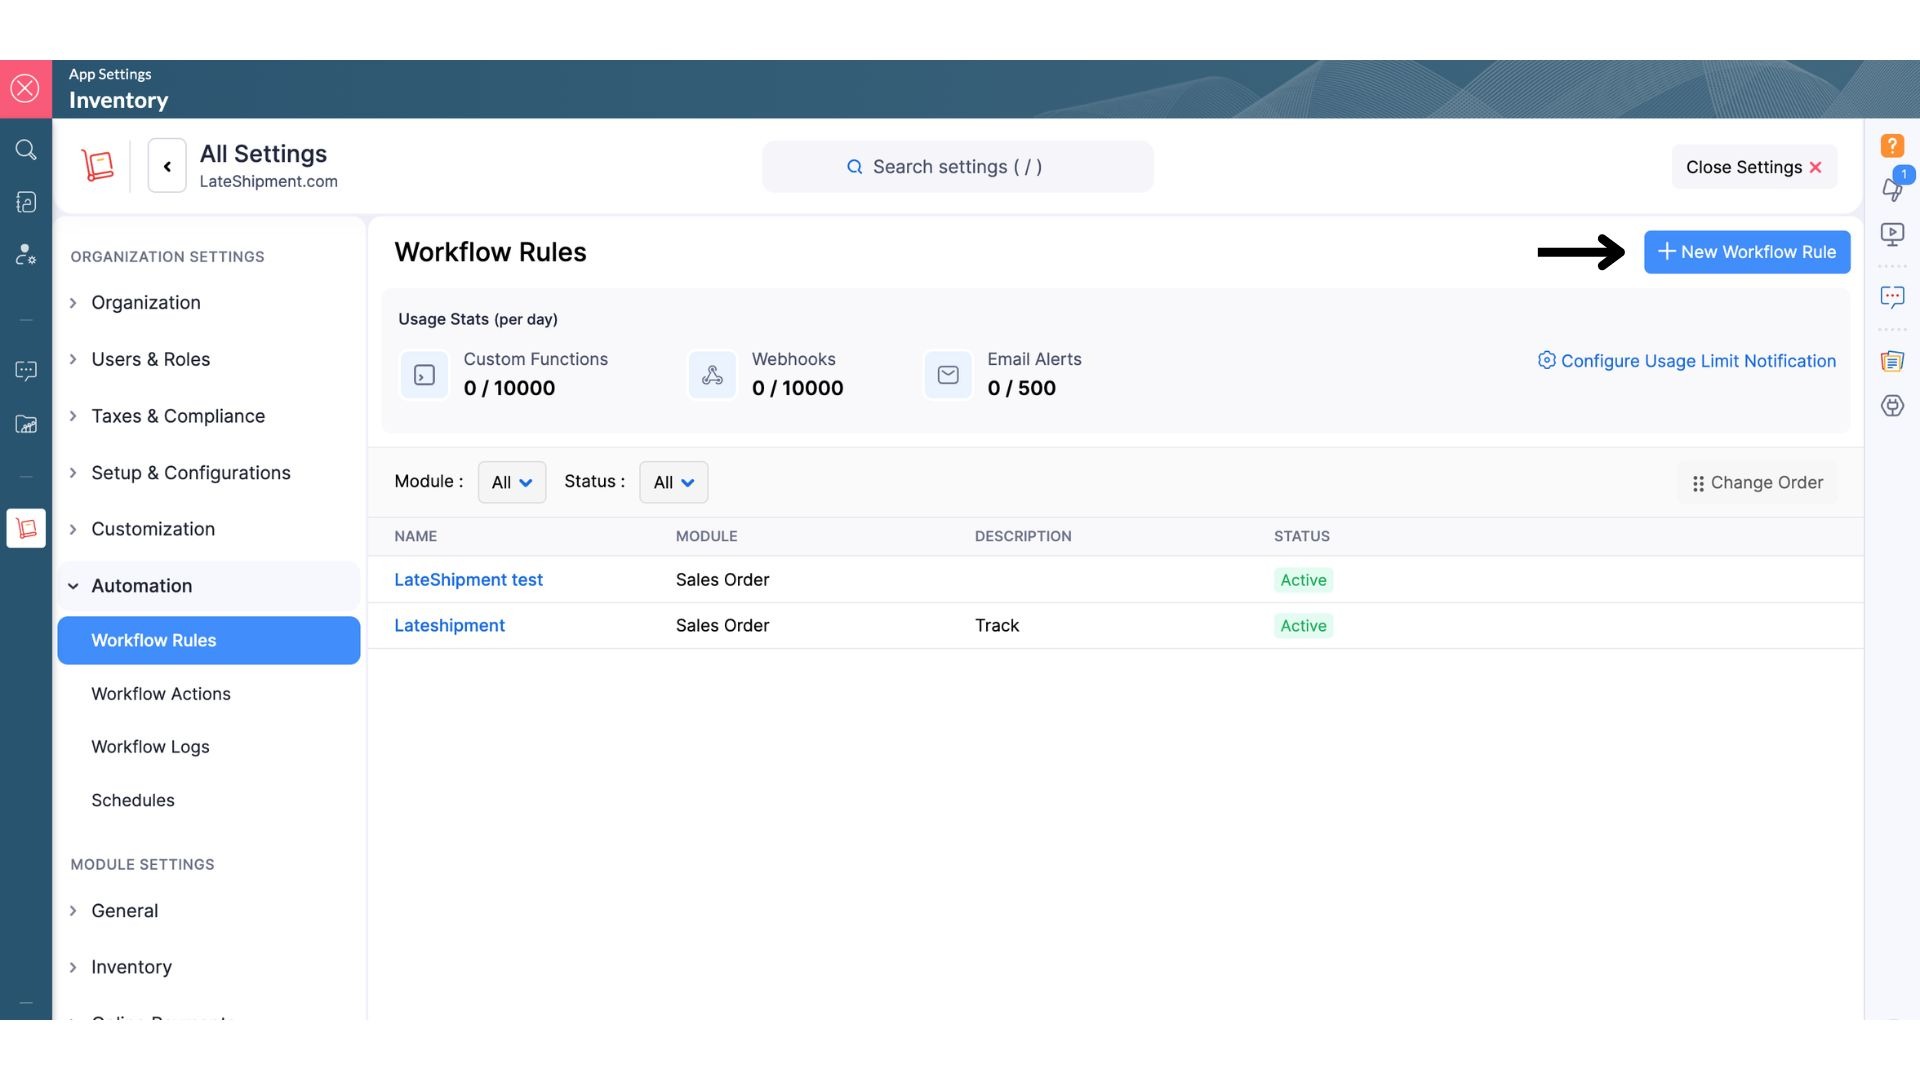Click the New Workflow Rule button
Image resolution: width=1920 pixels, height=1080 pixels.
(x=1746, y=252)
